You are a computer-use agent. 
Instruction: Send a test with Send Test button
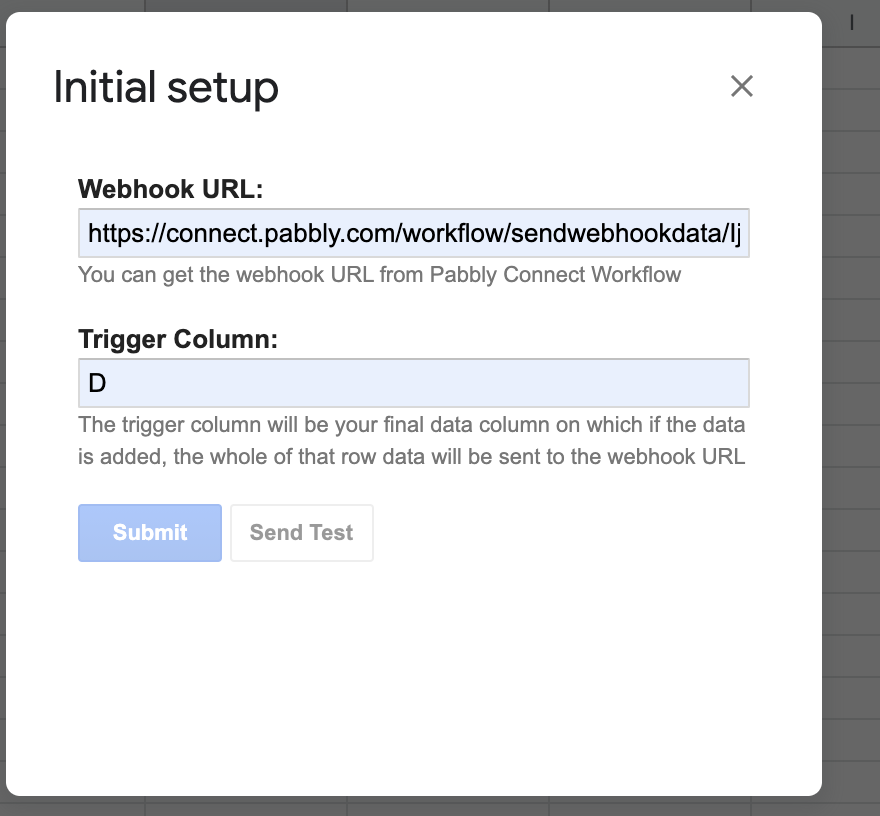click(301, 533)
